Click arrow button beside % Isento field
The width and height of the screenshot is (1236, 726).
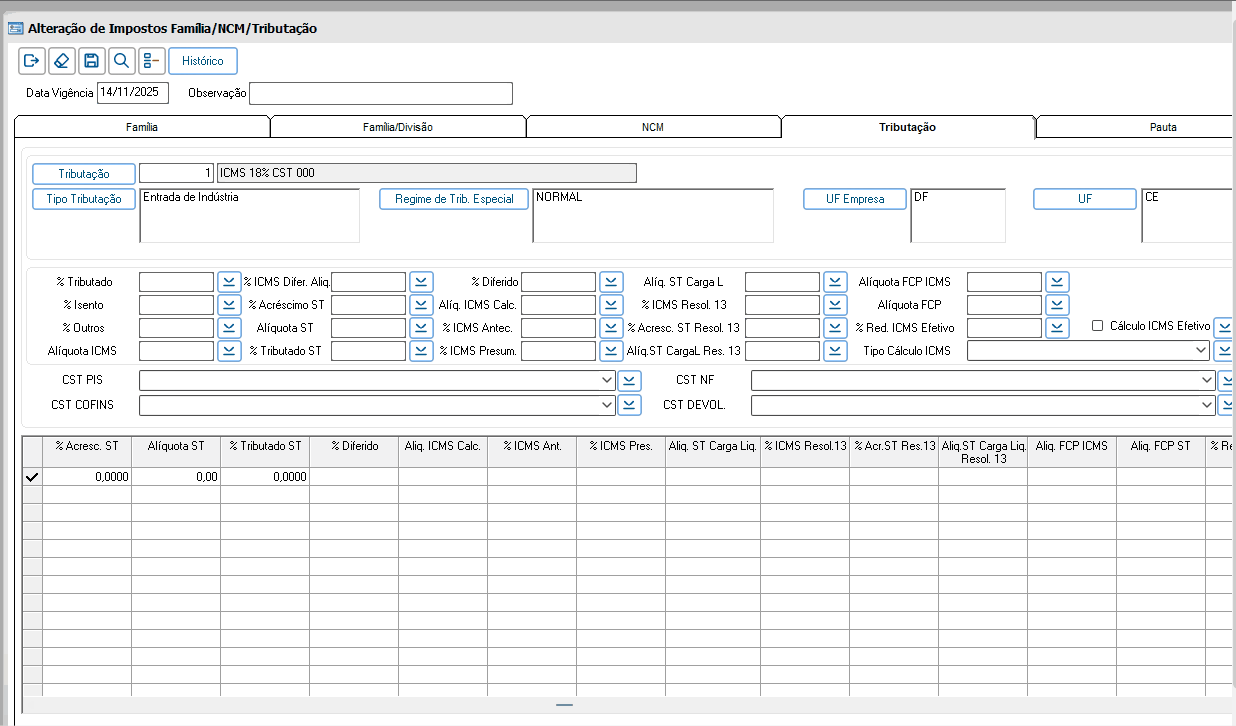pyautogui.click(x=229, y=305)
